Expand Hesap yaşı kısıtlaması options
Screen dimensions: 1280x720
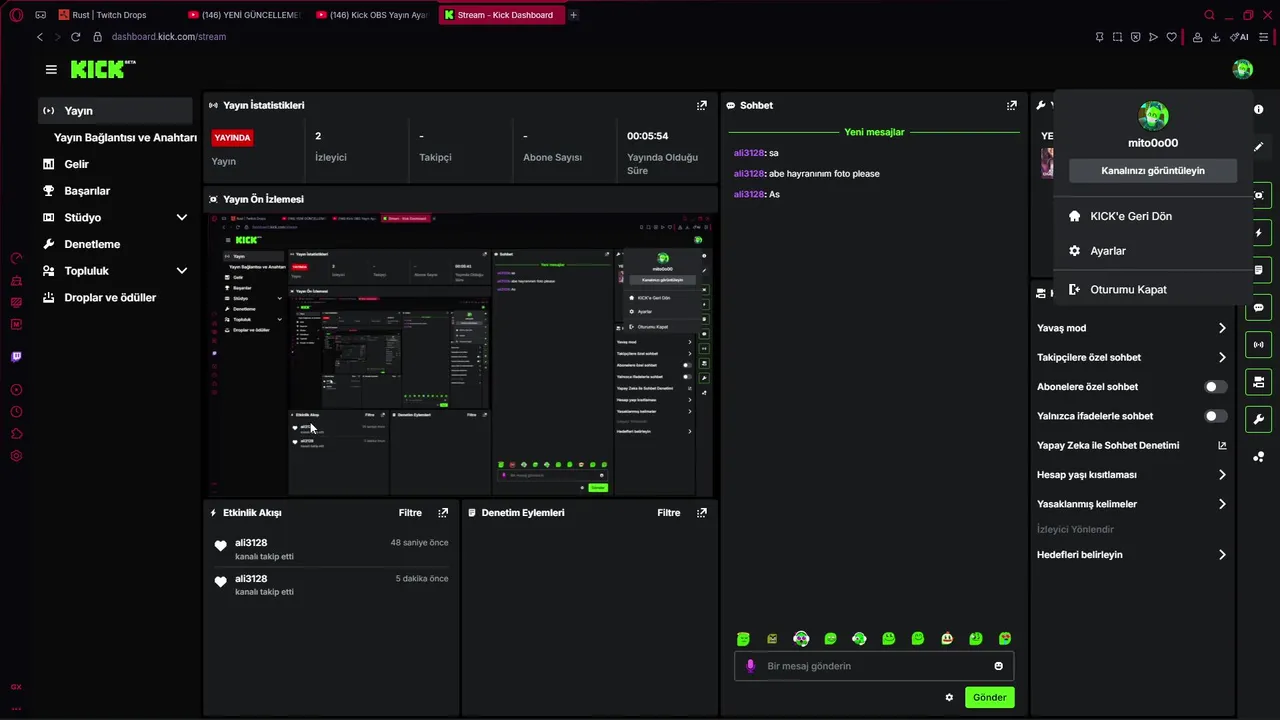[x=1222, y=475]
